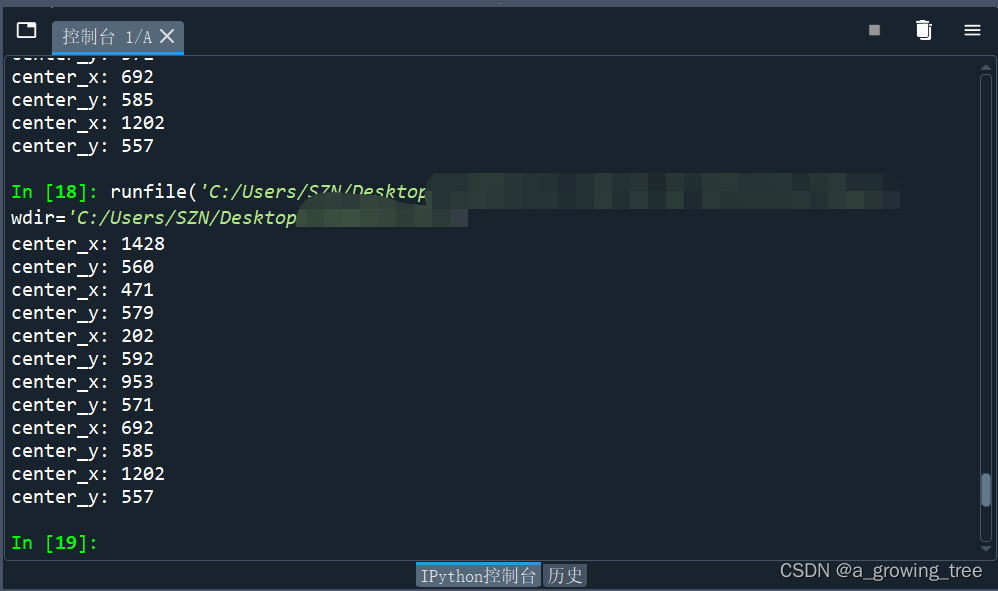Click the wdir= path line

click(x=154, y=218)
